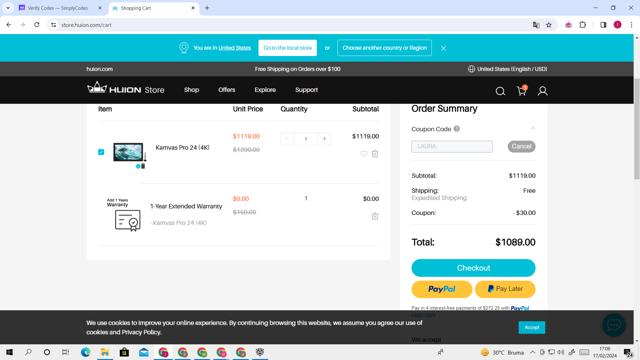Choose the Pay Later button
The height and width of the screenshot is (360, 640).
(x=505, y=289)
